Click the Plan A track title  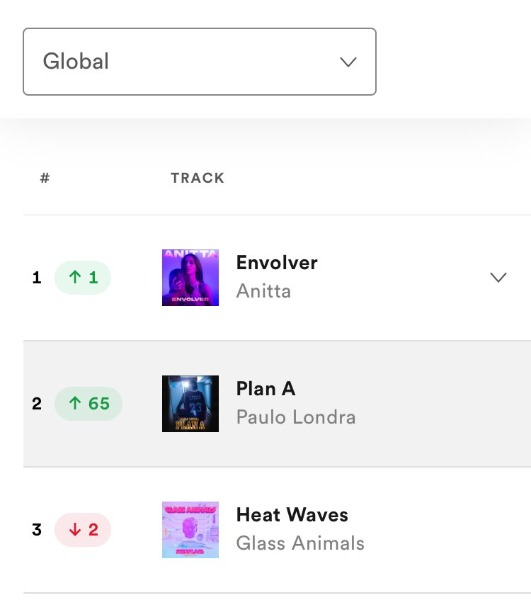pos(266,389)
